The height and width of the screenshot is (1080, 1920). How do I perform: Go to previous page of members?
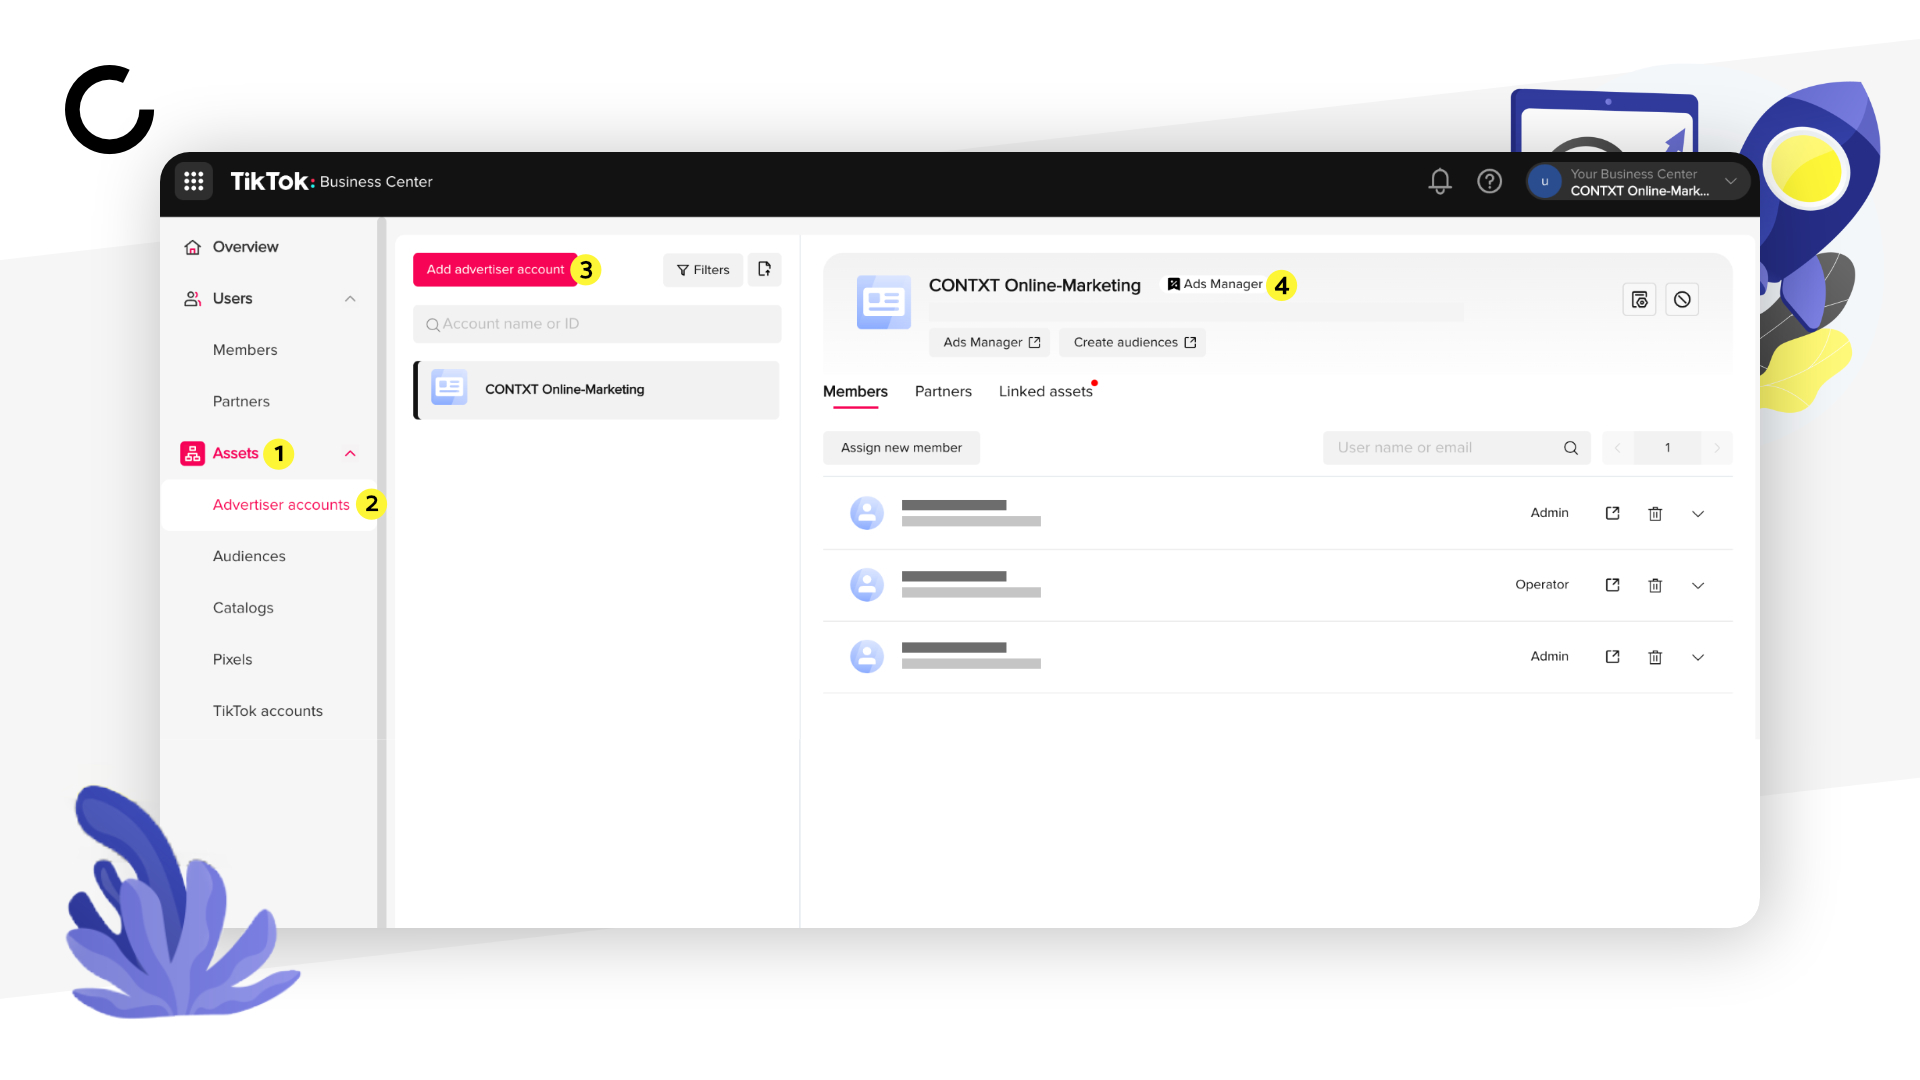[1618, 448]
